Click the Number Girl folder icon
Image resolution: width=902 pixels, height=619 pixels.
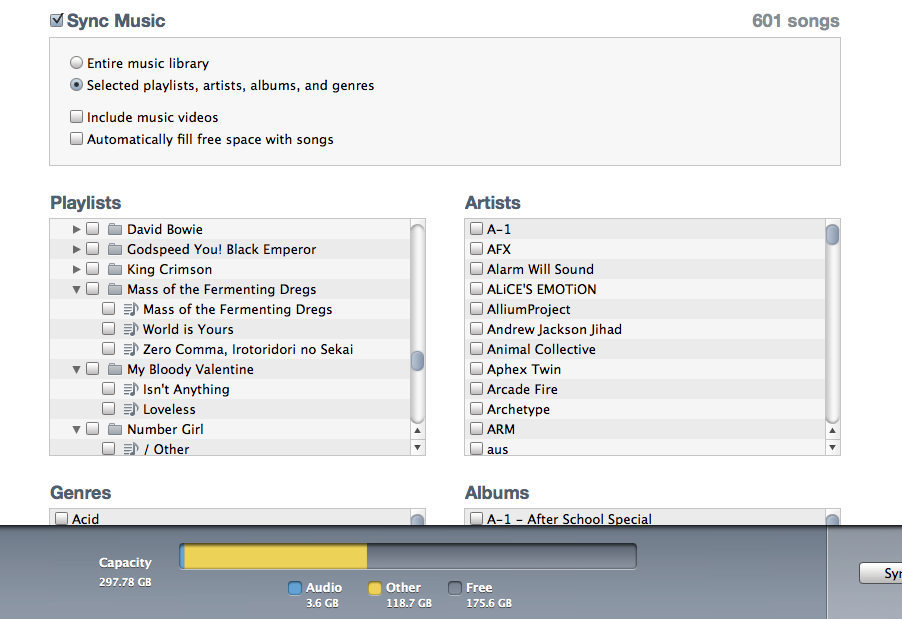click(x=115, y=429)
